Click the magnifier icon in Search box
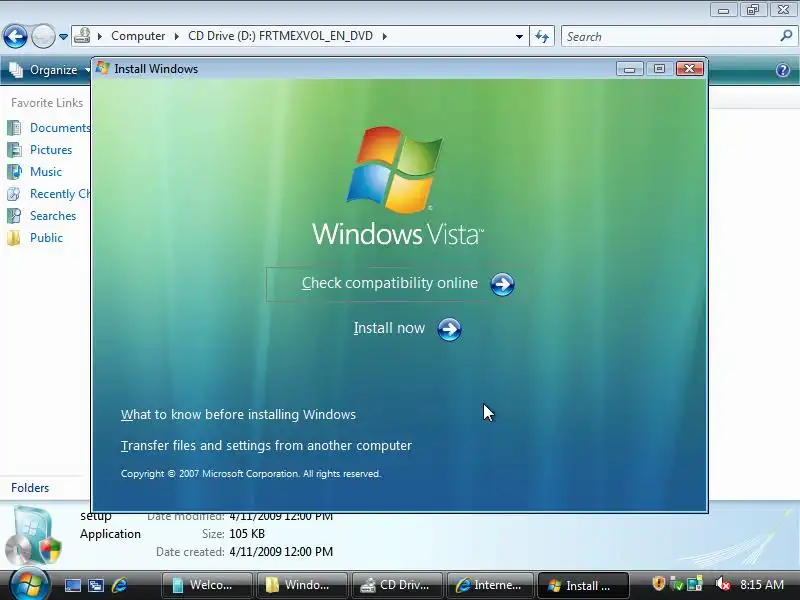 [x=786, y=36]
